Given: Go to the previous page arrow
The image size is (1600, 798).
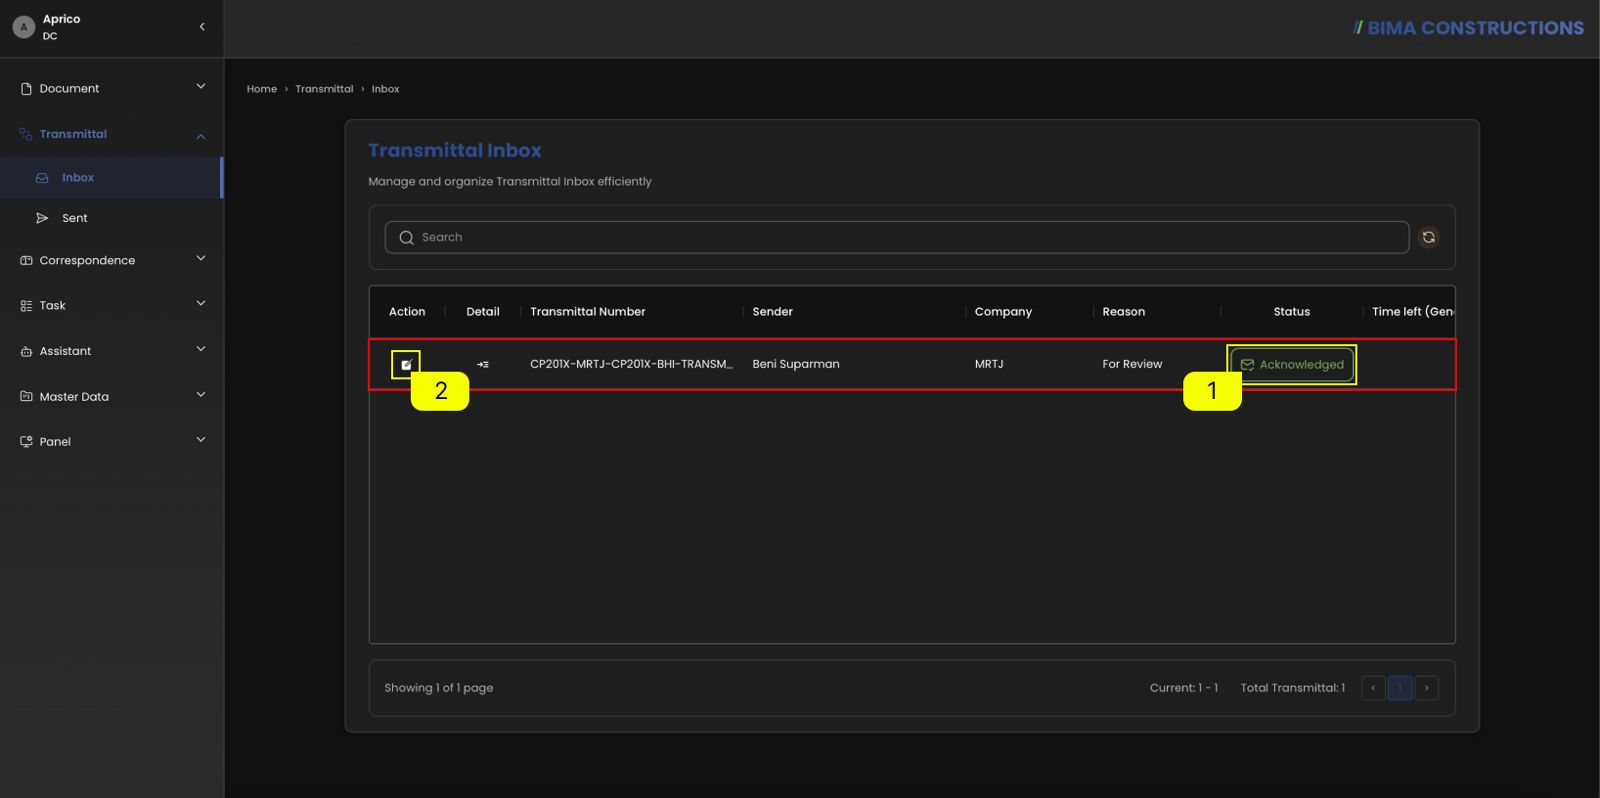Looking at the screenshot, I should (1373, 688).
